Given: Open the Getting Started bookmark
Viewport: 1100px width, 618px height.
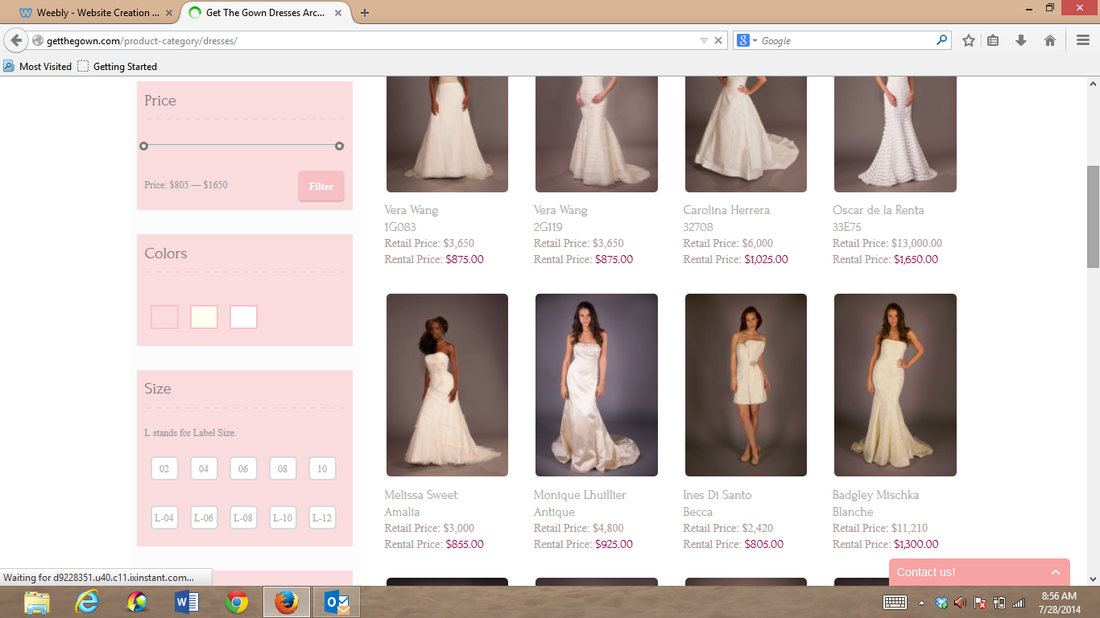Looking at the screenshot, I should click(117, 66).
